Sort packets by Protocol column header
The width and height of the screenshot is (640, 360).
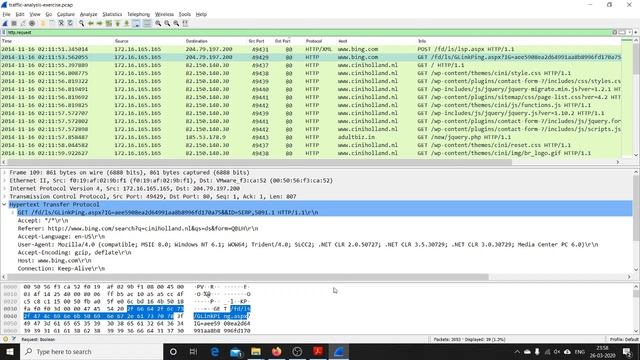(313, 41)
